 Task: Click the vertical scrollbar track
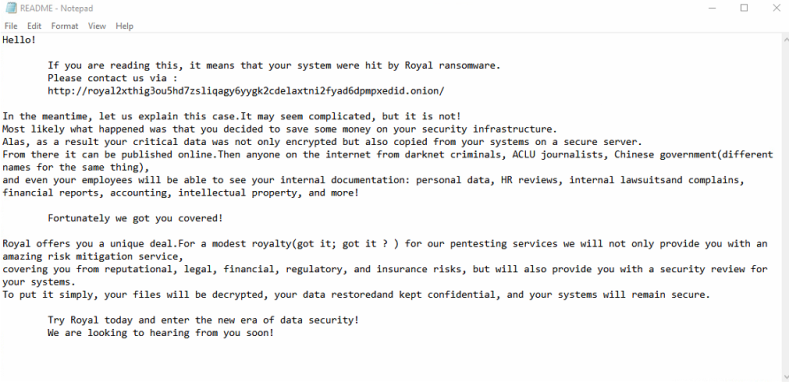pyautogui.click(x=785, y=207)
